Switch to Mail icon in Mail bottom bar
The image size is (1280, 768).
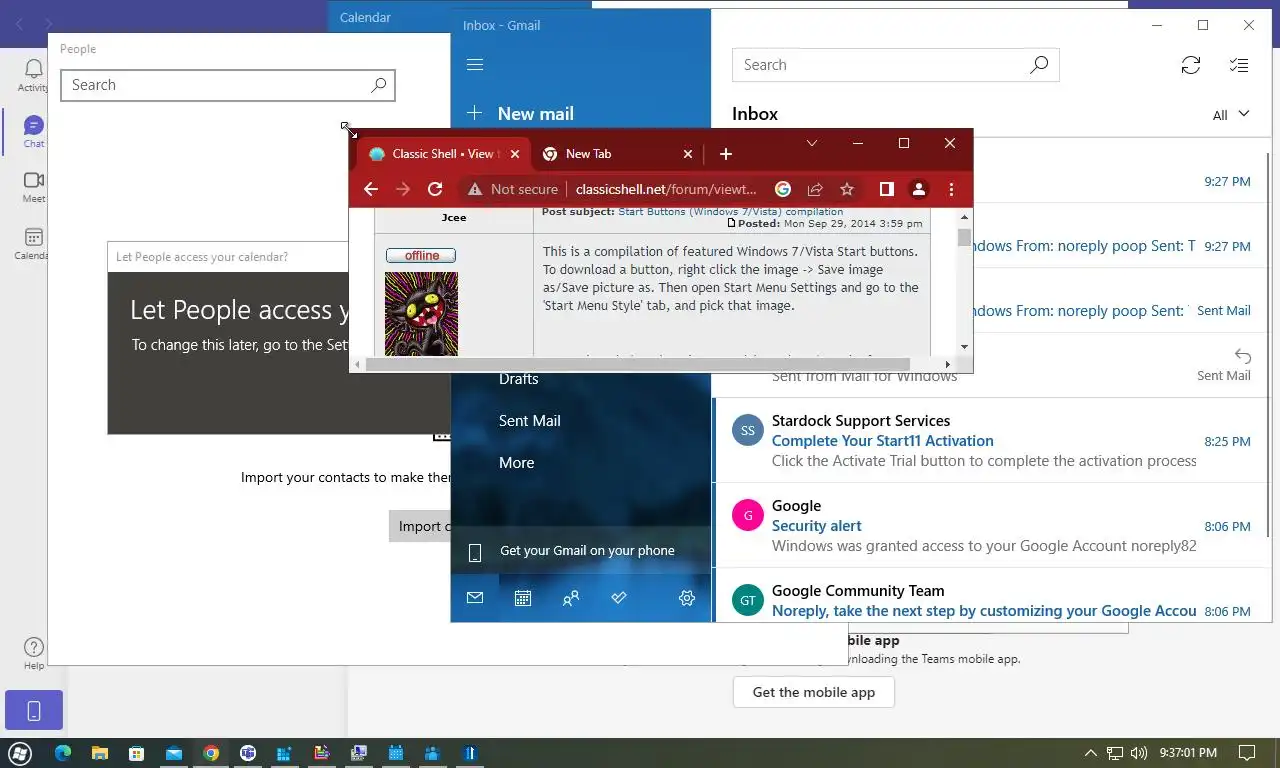[x=475, y=598]
